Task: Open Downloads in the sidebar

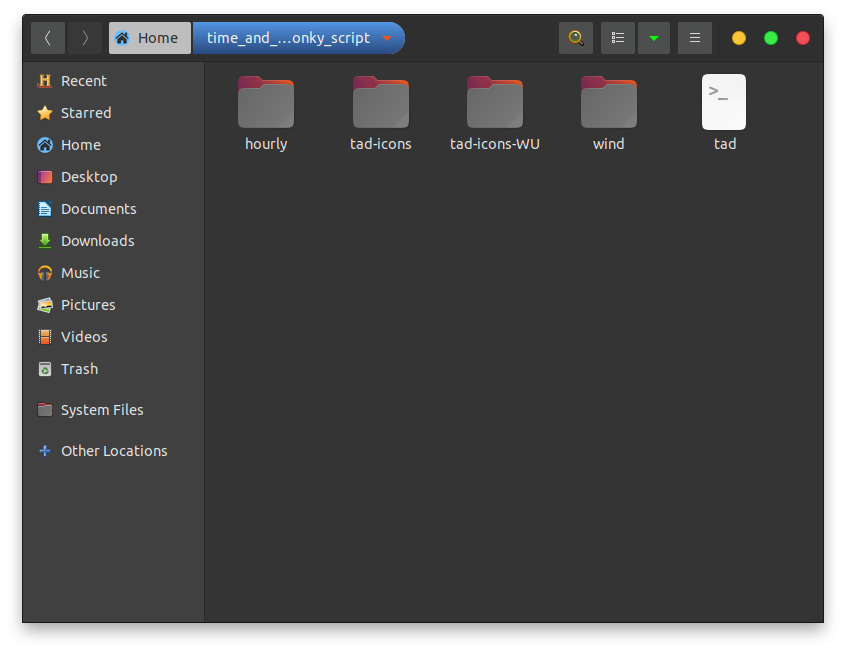Action: pyautogui.click(x=113, y=241)
